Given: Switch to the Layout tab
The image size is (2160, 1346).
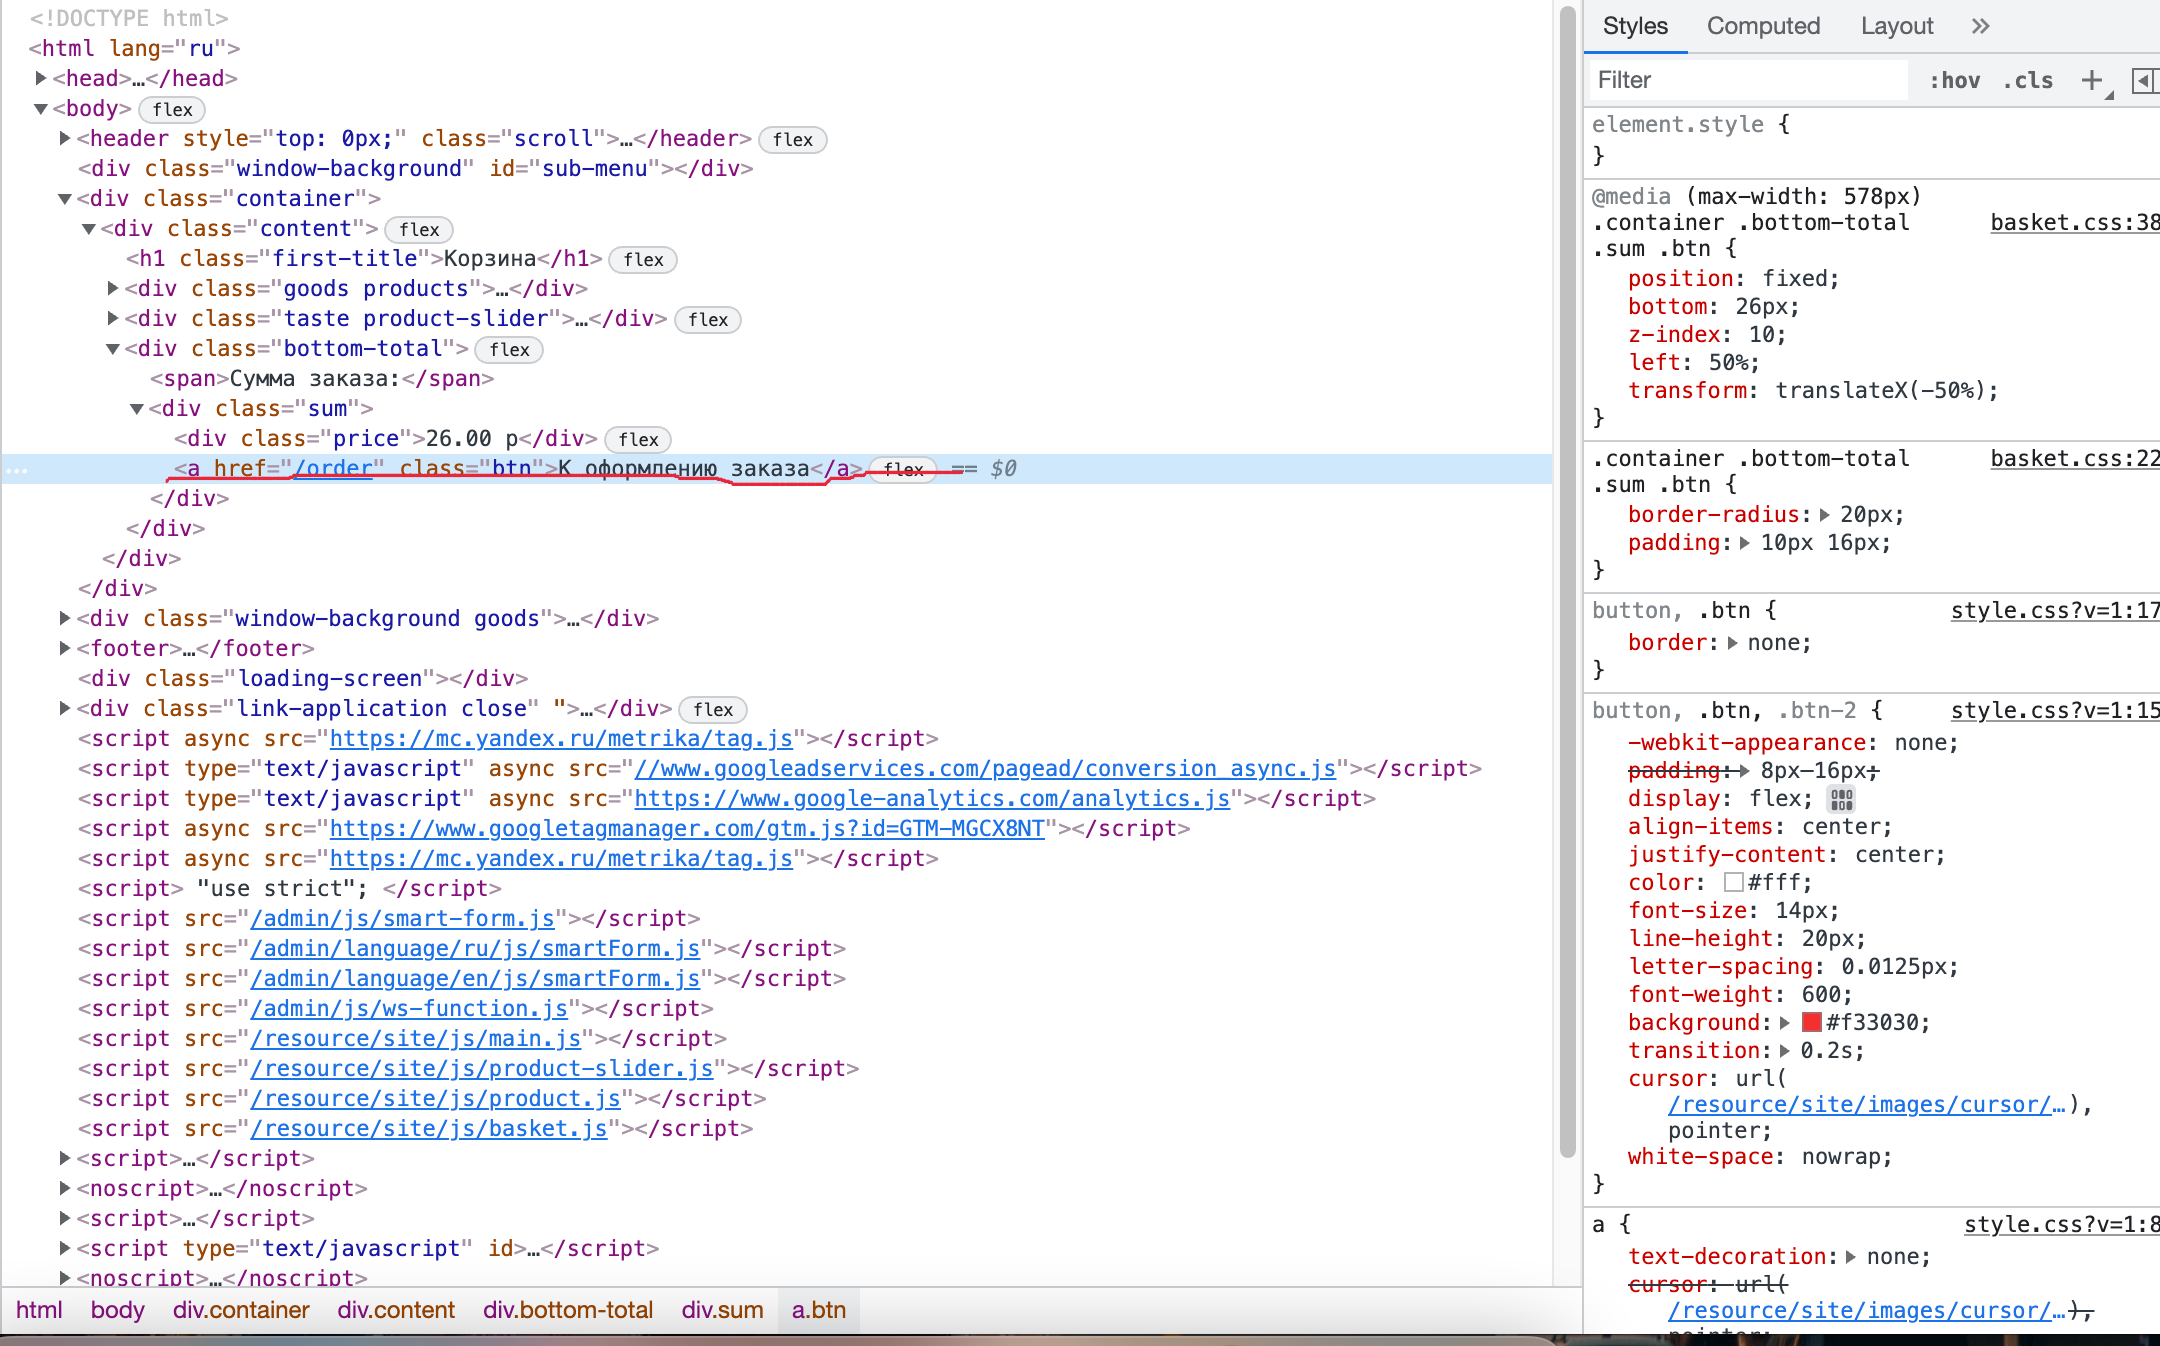Looking at the screenshot, I should 1897,26.
